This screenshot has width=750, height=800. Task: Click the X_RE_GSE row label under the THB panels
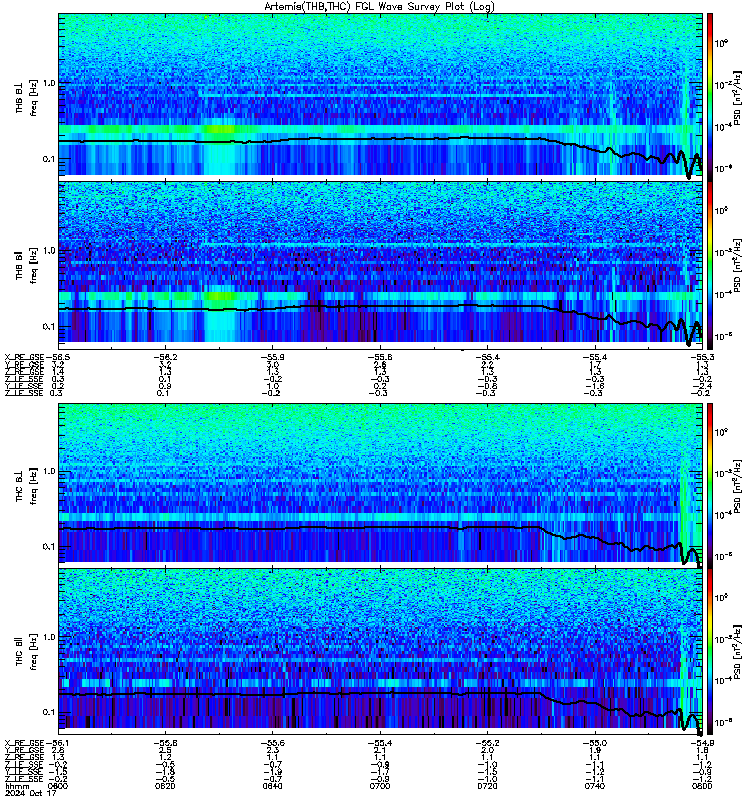24,357
